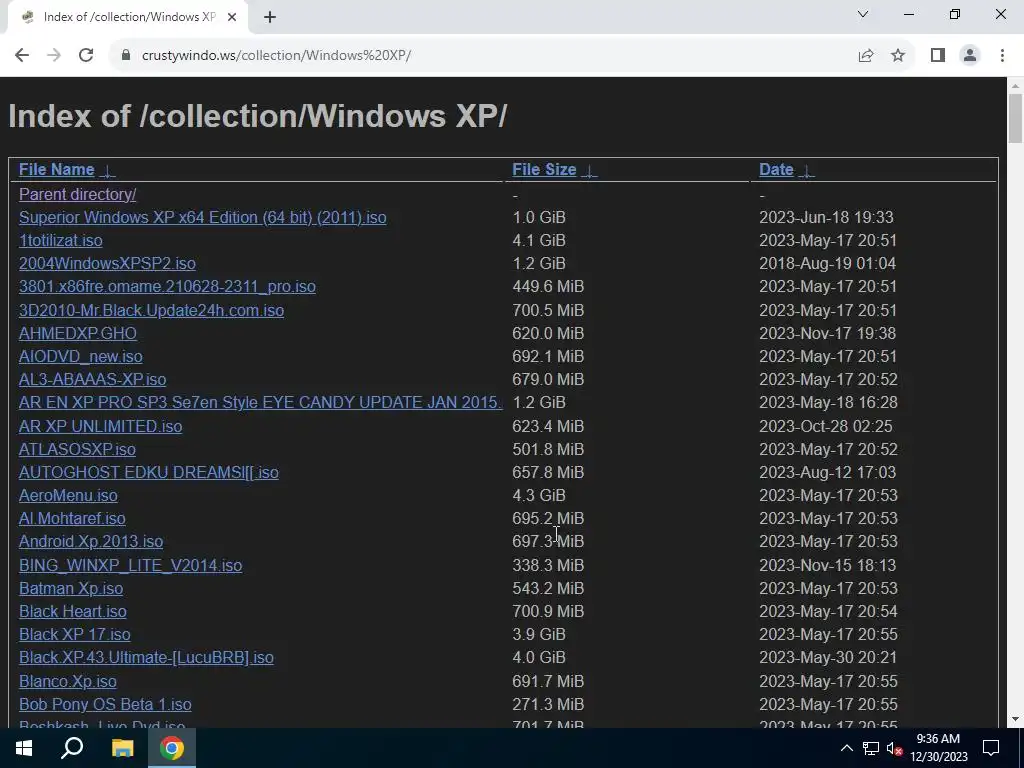The width and height of the screenshot is (1024, 768).
Task: Bookmark this page with the star
Action: [898, 55]
